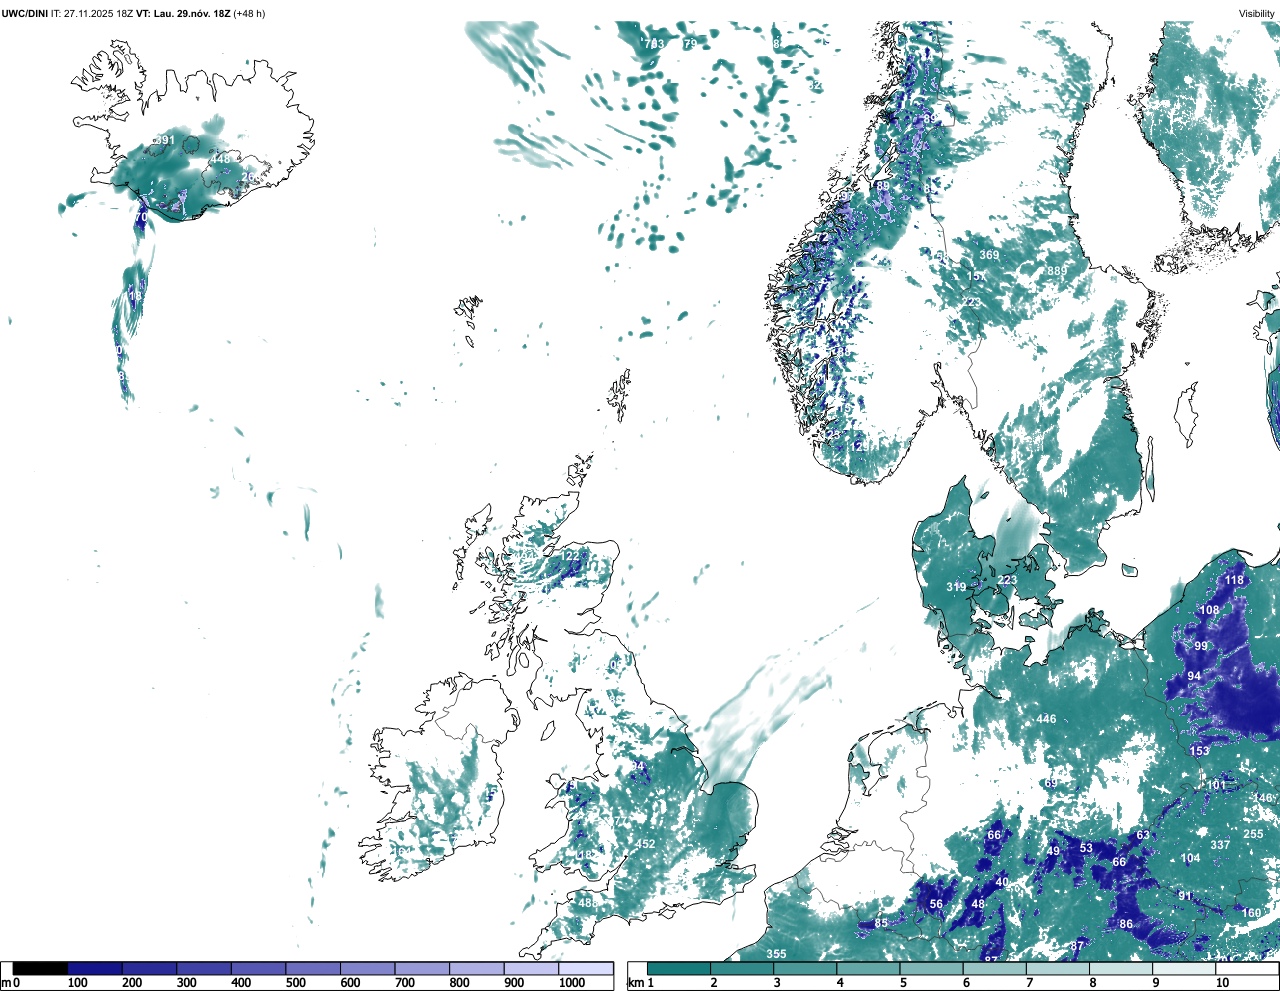This screenshot has height=991, width=1280.
Task: Click the 86 visibility value
Action: (x=1126, y=924)
